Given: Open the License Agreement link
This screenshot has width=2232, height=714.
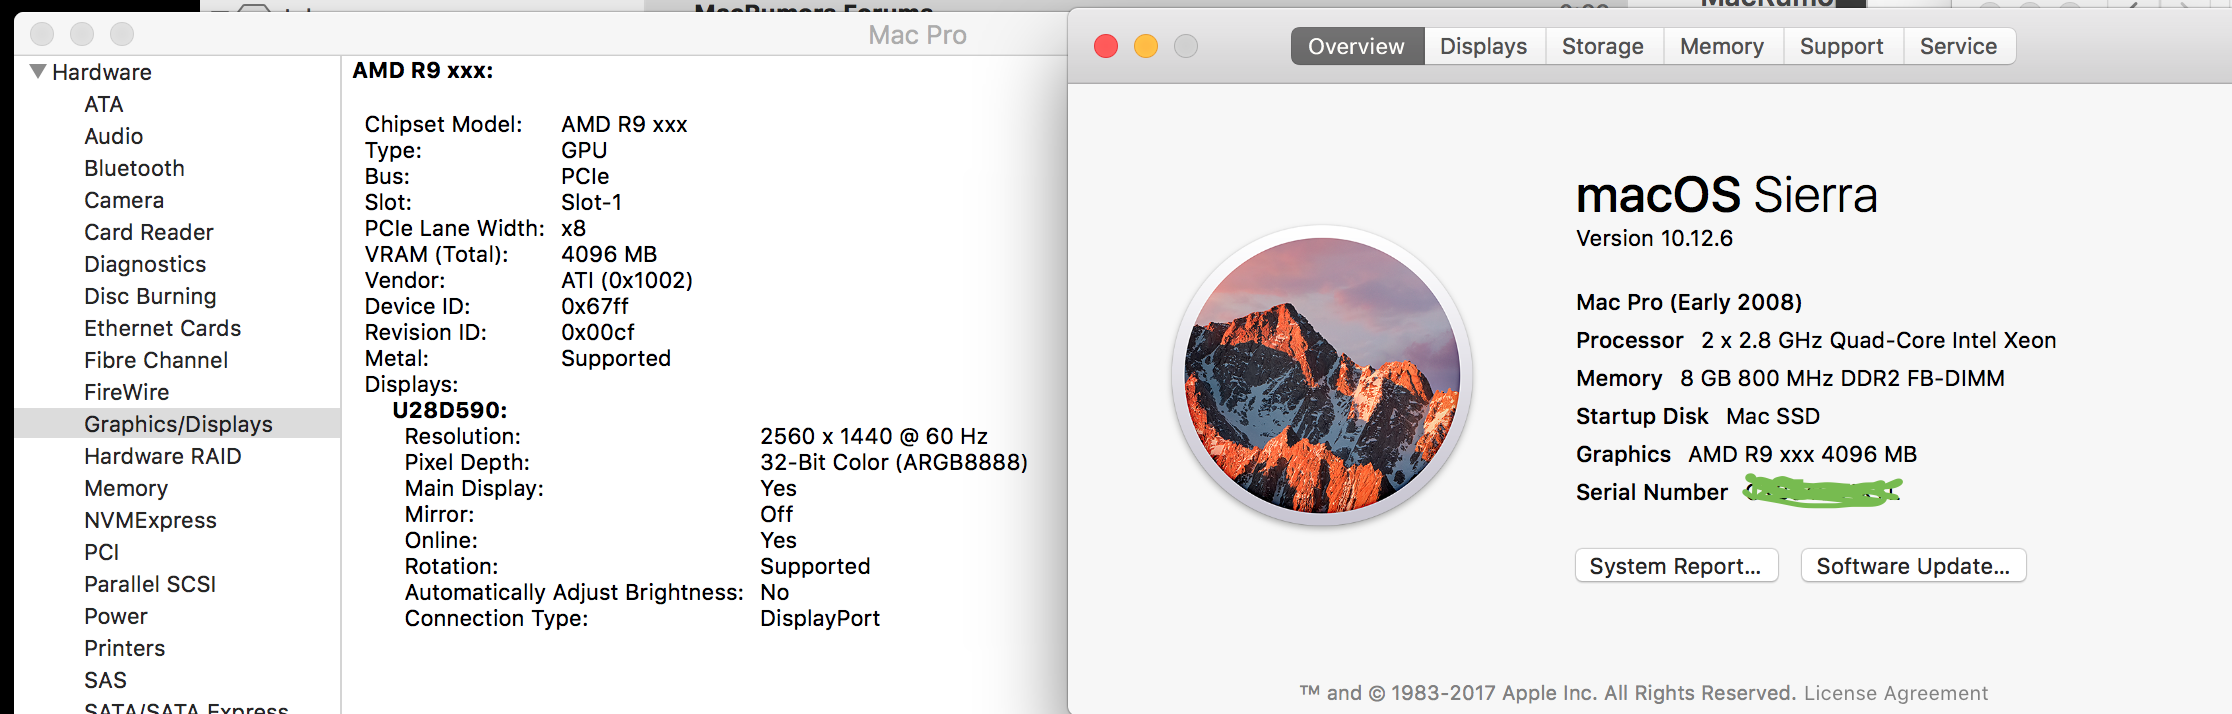Looking at the screenshot, I should click(x=1896, y=693).
